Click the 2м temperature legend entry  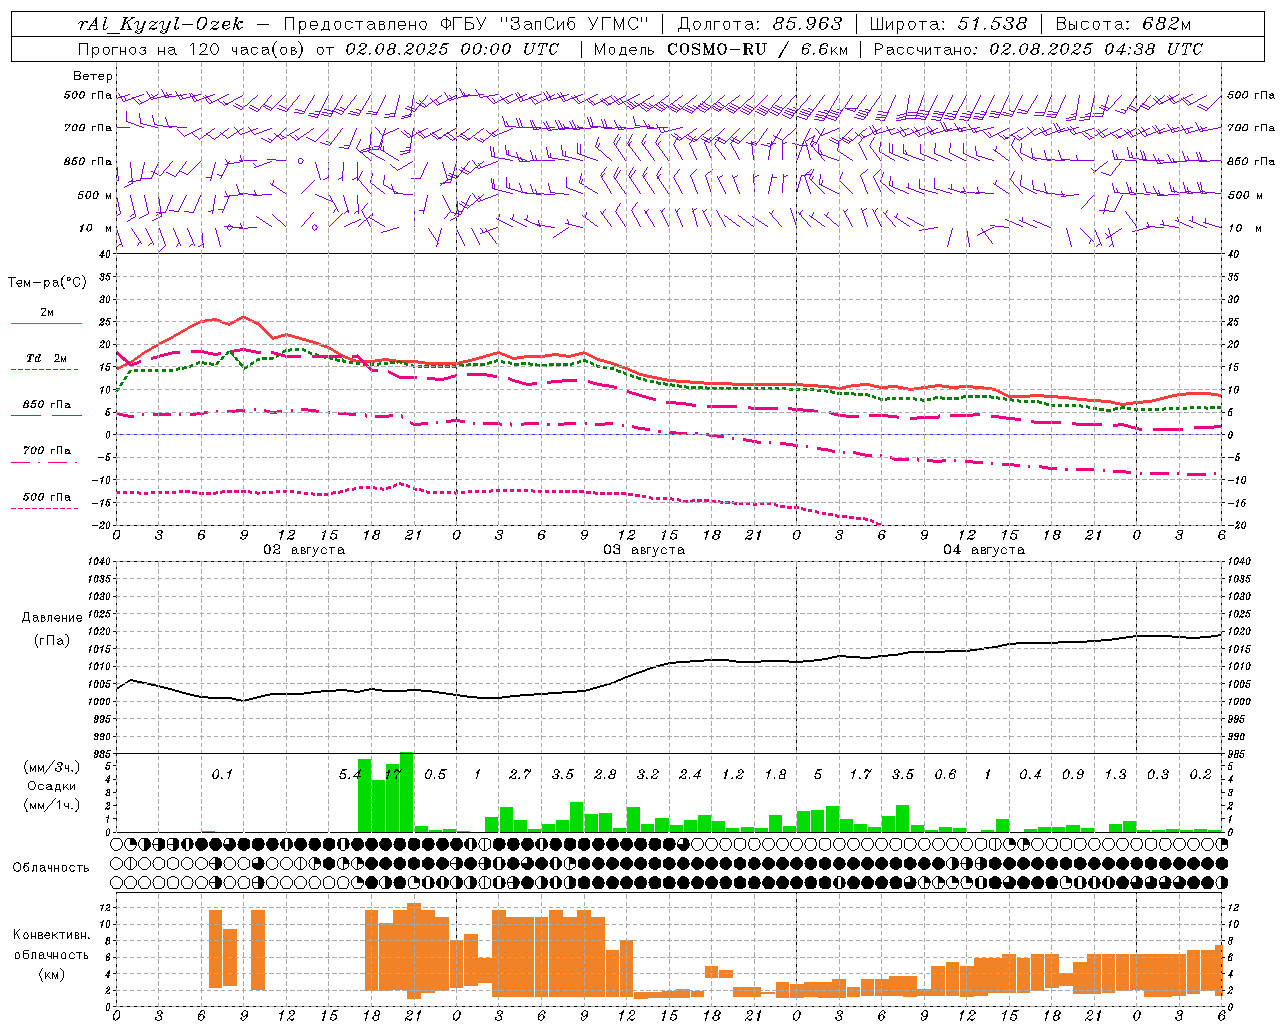tap(47, 312)
